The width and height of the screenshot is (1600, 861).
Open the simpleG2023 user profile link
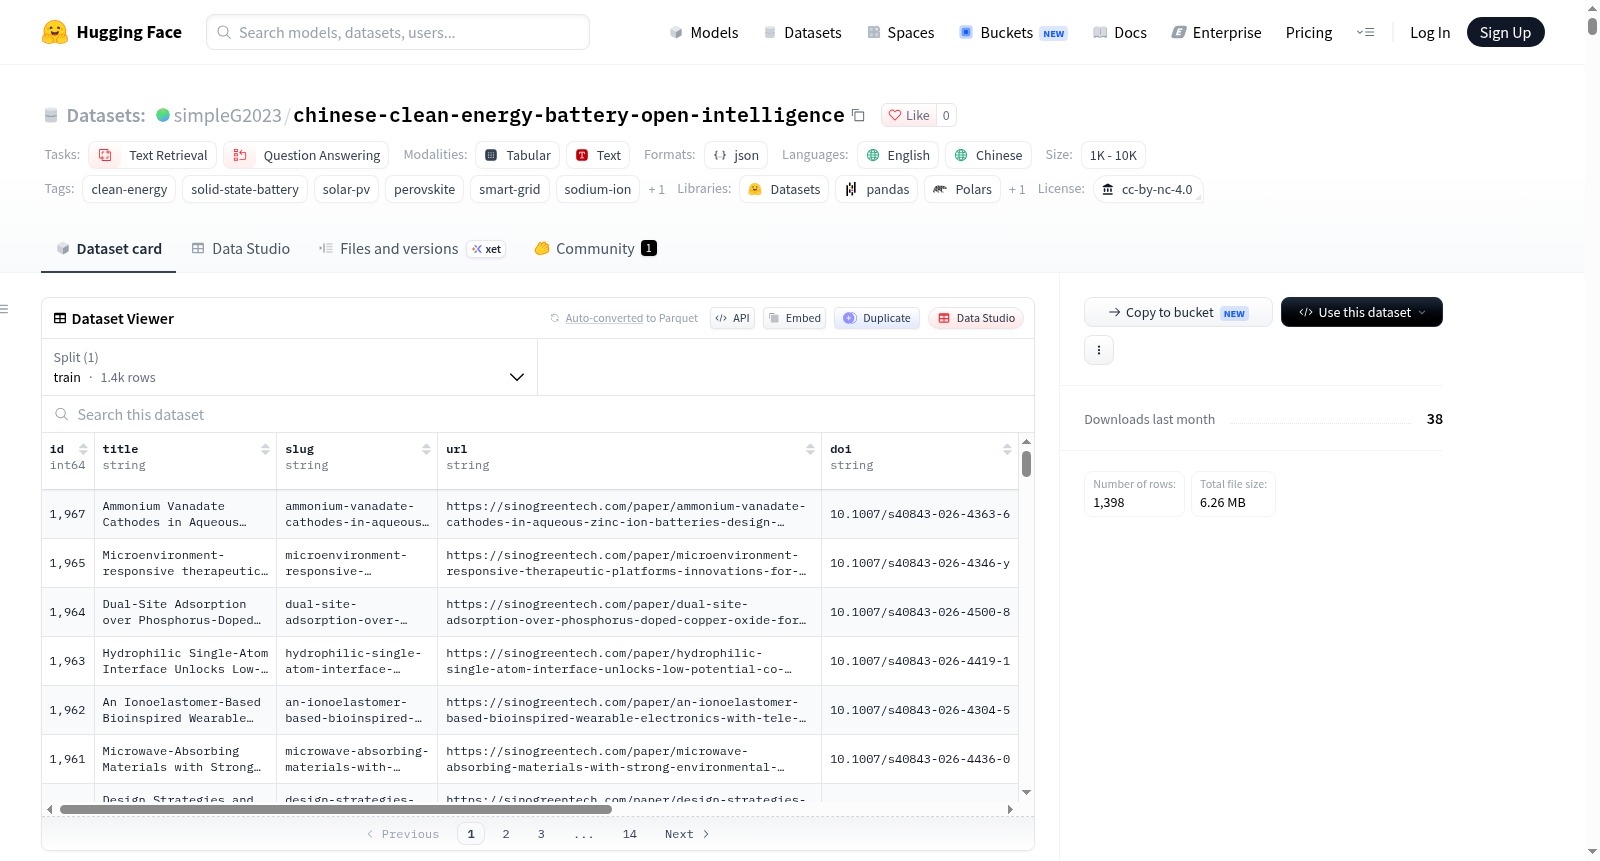tap(228, 115)
